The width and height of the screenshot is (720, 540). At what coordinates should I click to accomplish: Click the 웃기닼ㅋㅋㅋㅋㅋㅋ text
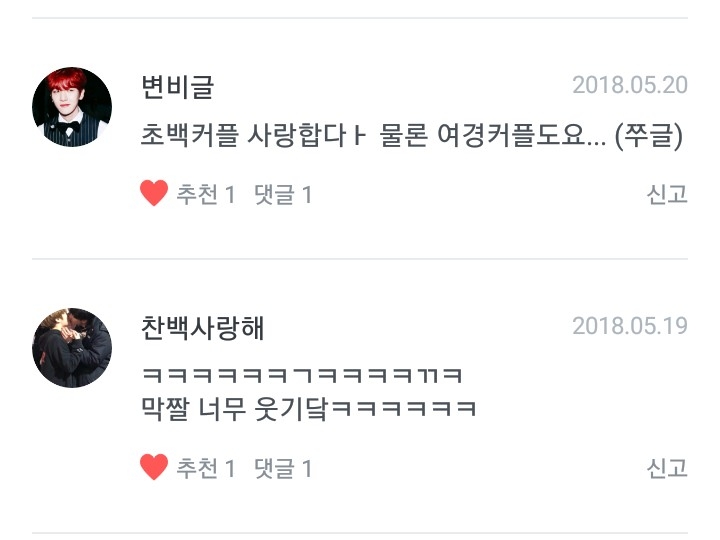tap(366, 409)
